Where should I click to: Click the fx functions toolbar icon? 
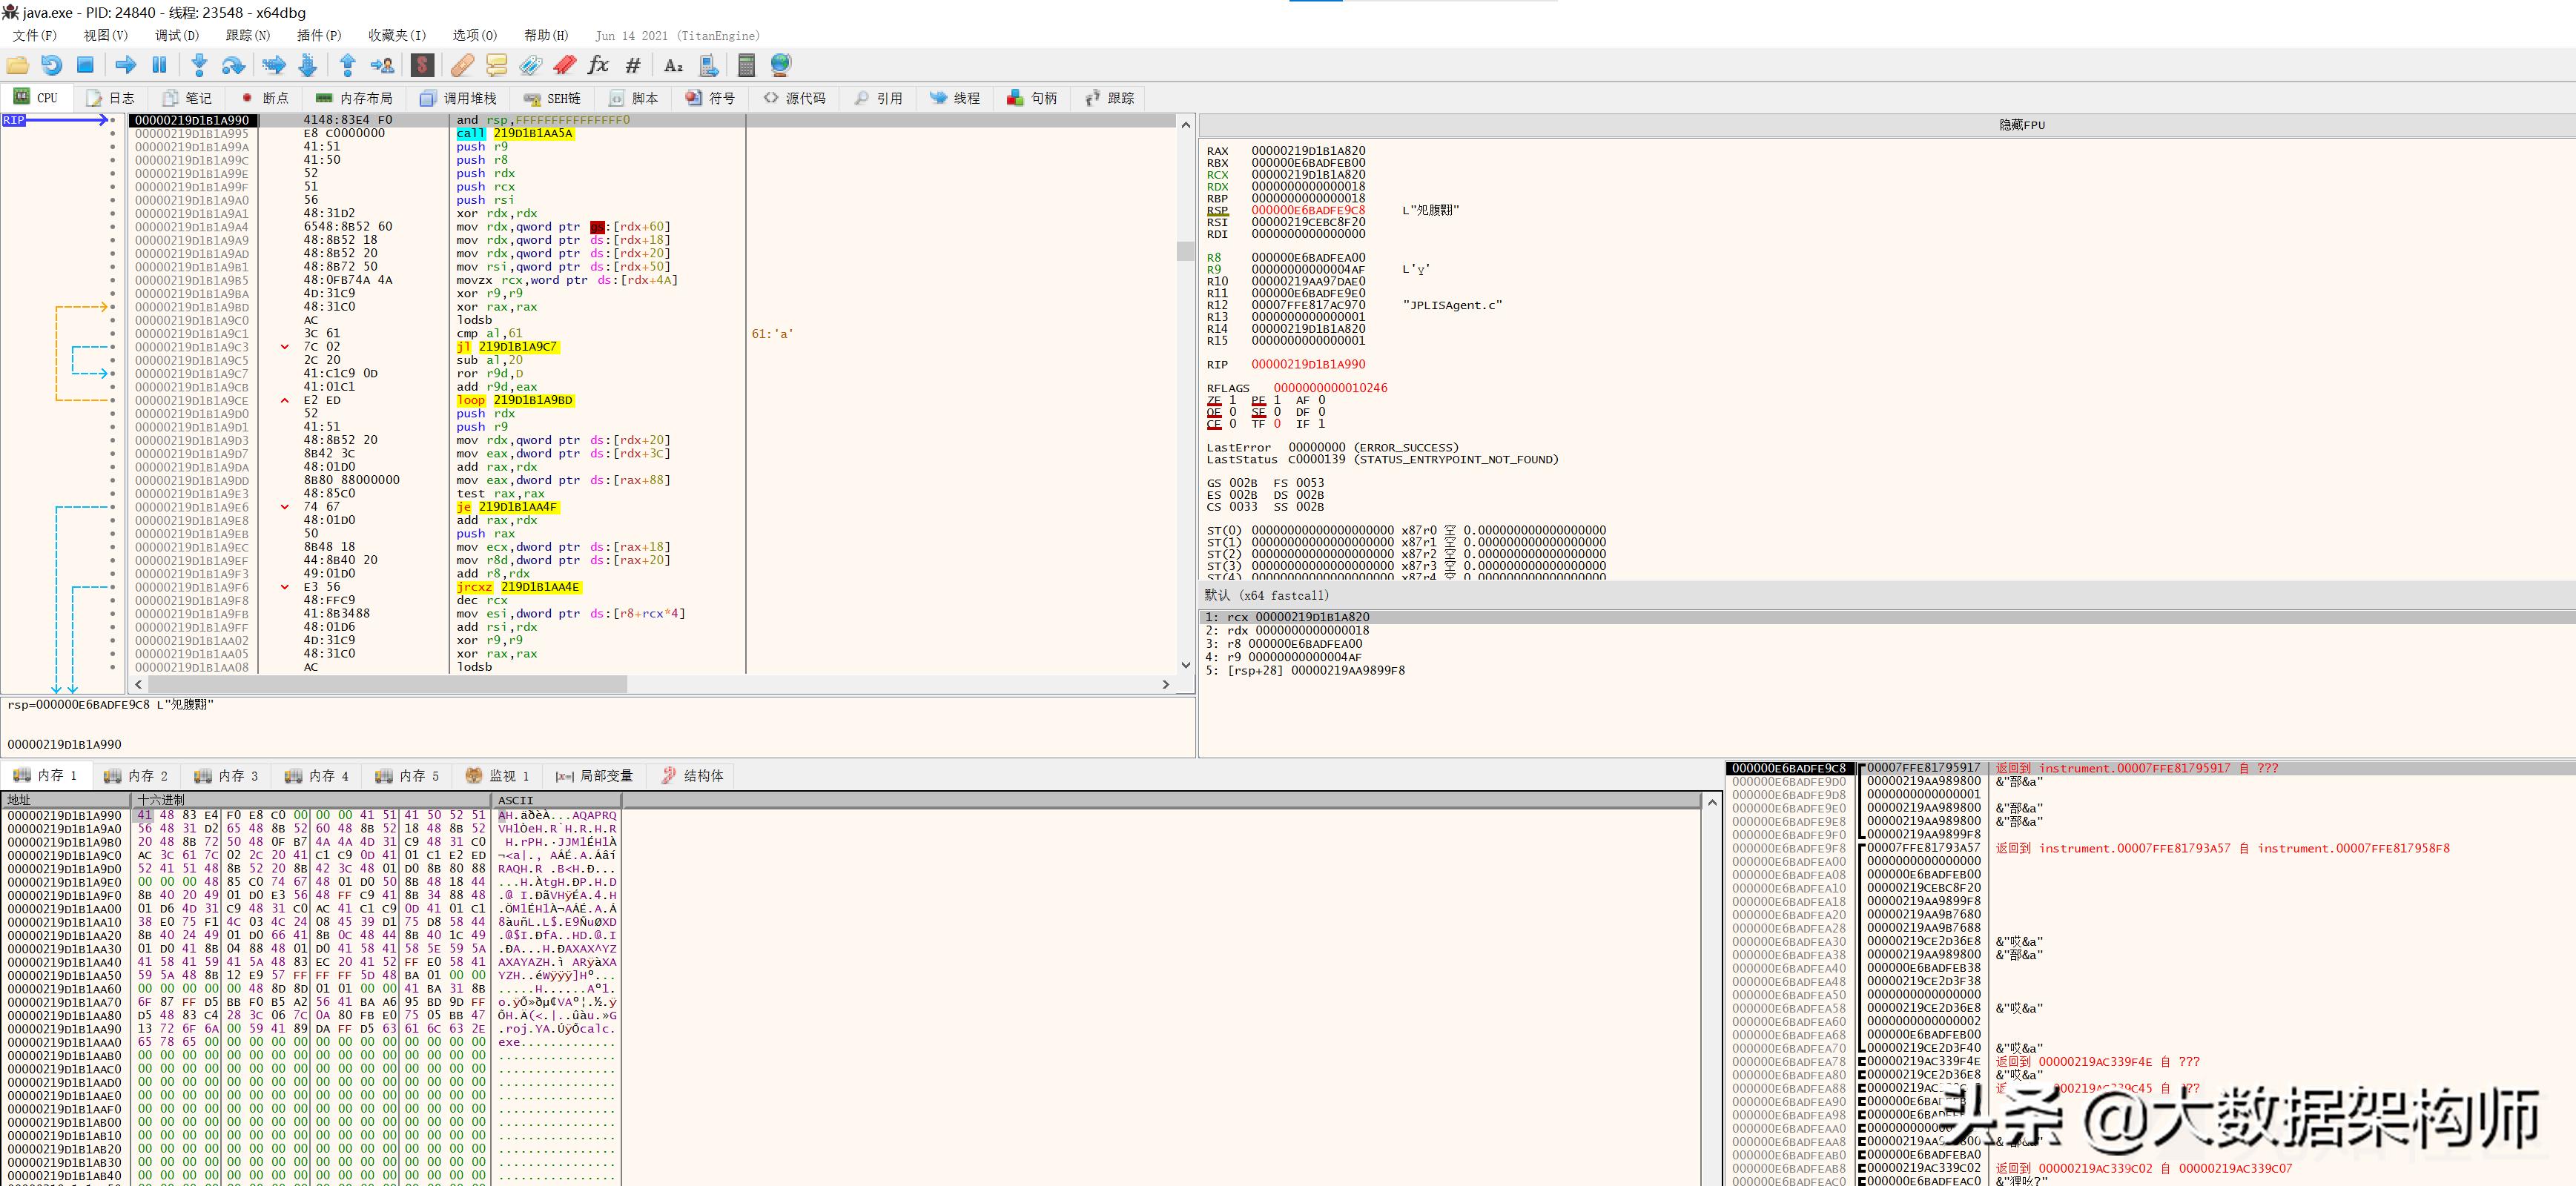(x=598, y=66)
